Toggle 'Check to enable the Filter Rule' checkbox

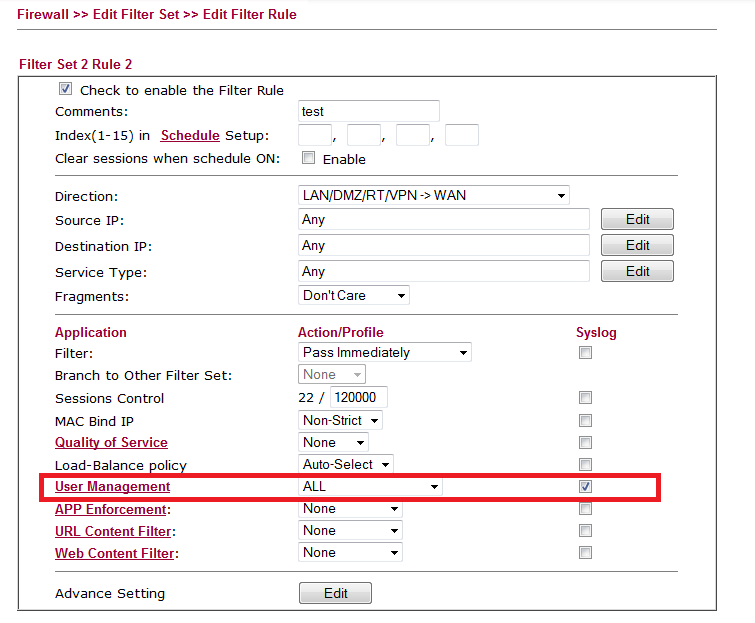pos(66,89)
